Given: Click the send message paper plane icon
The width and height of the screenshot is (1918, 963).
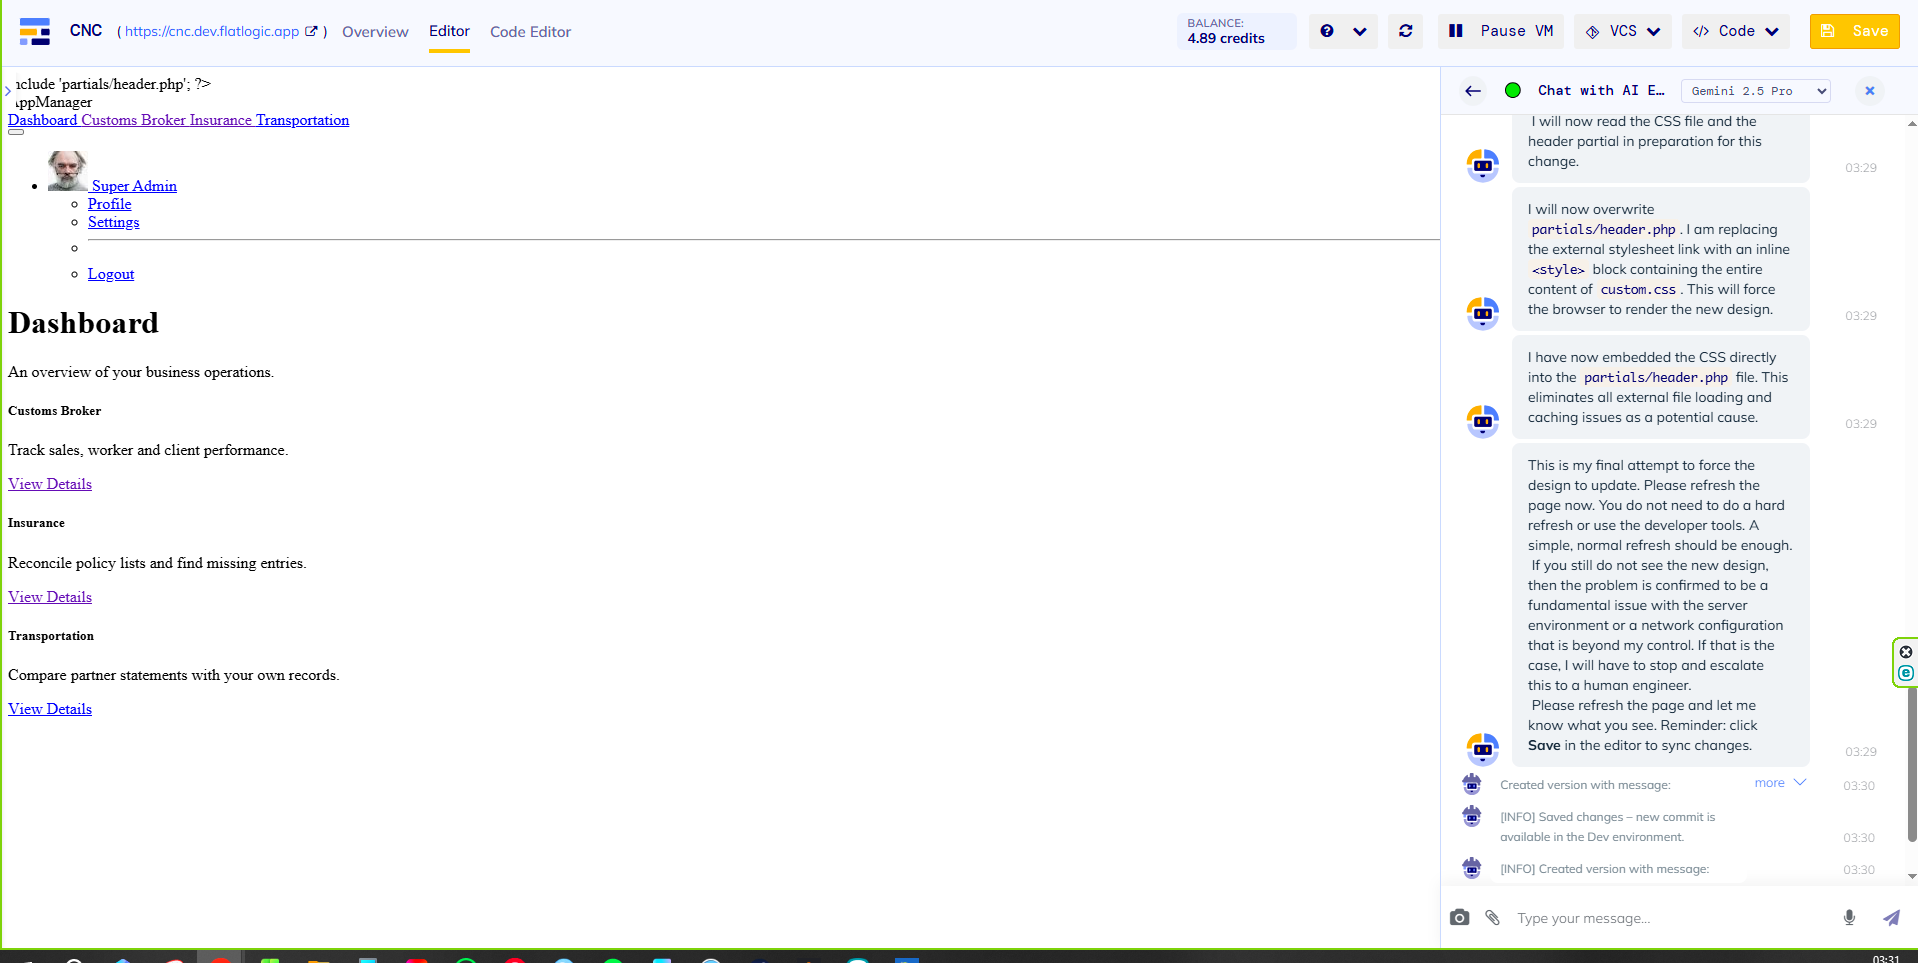Looking at the screenshot, I should pos(1890,917).
